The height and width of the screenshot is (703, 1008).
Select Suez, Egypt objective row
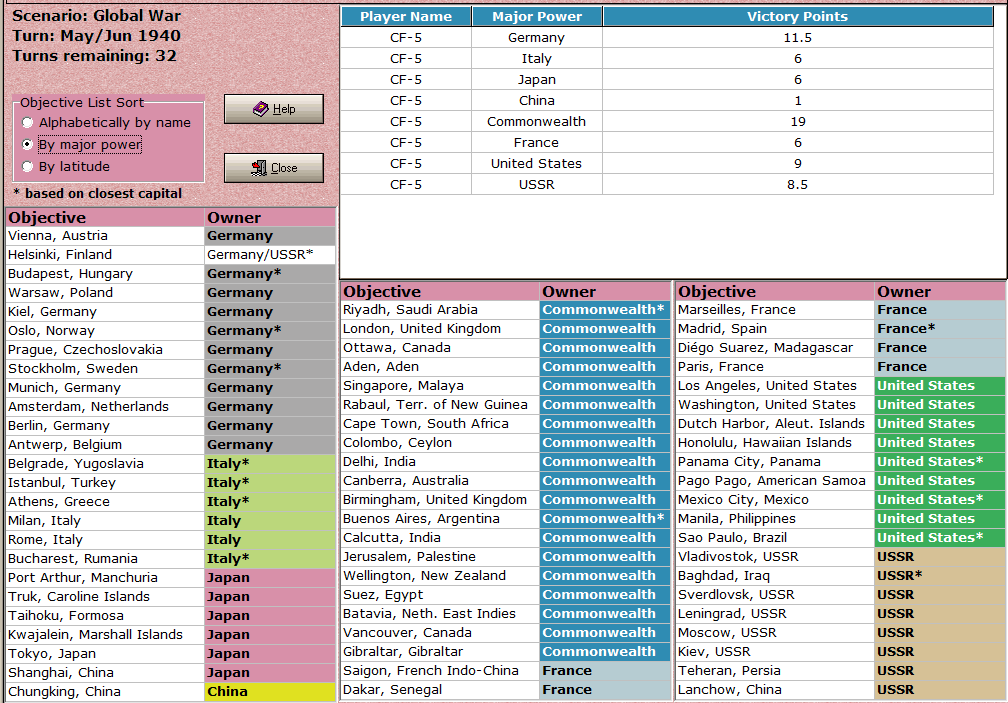click(505, 595)
